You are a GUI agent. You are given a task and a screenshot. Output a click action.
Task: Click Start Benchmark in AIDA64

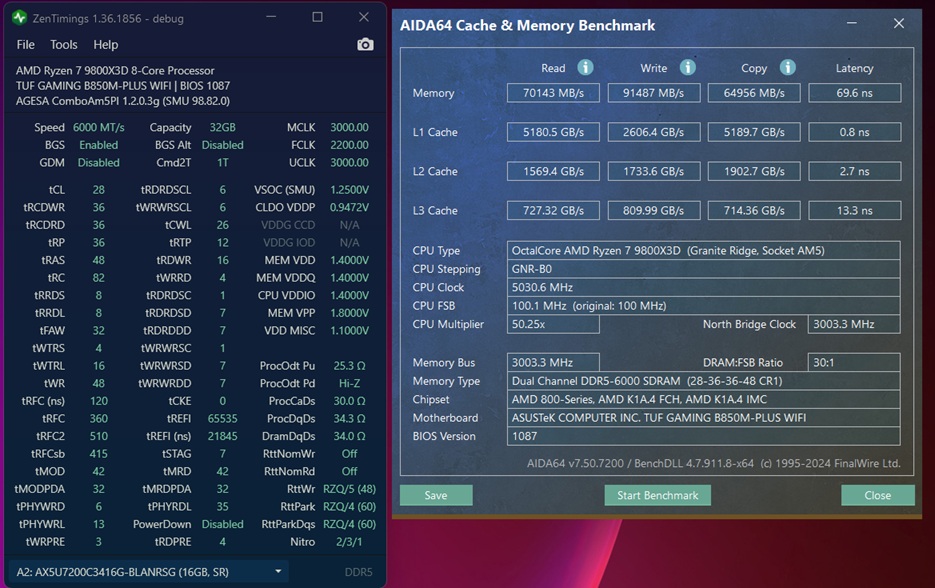(x=657, y=495)
